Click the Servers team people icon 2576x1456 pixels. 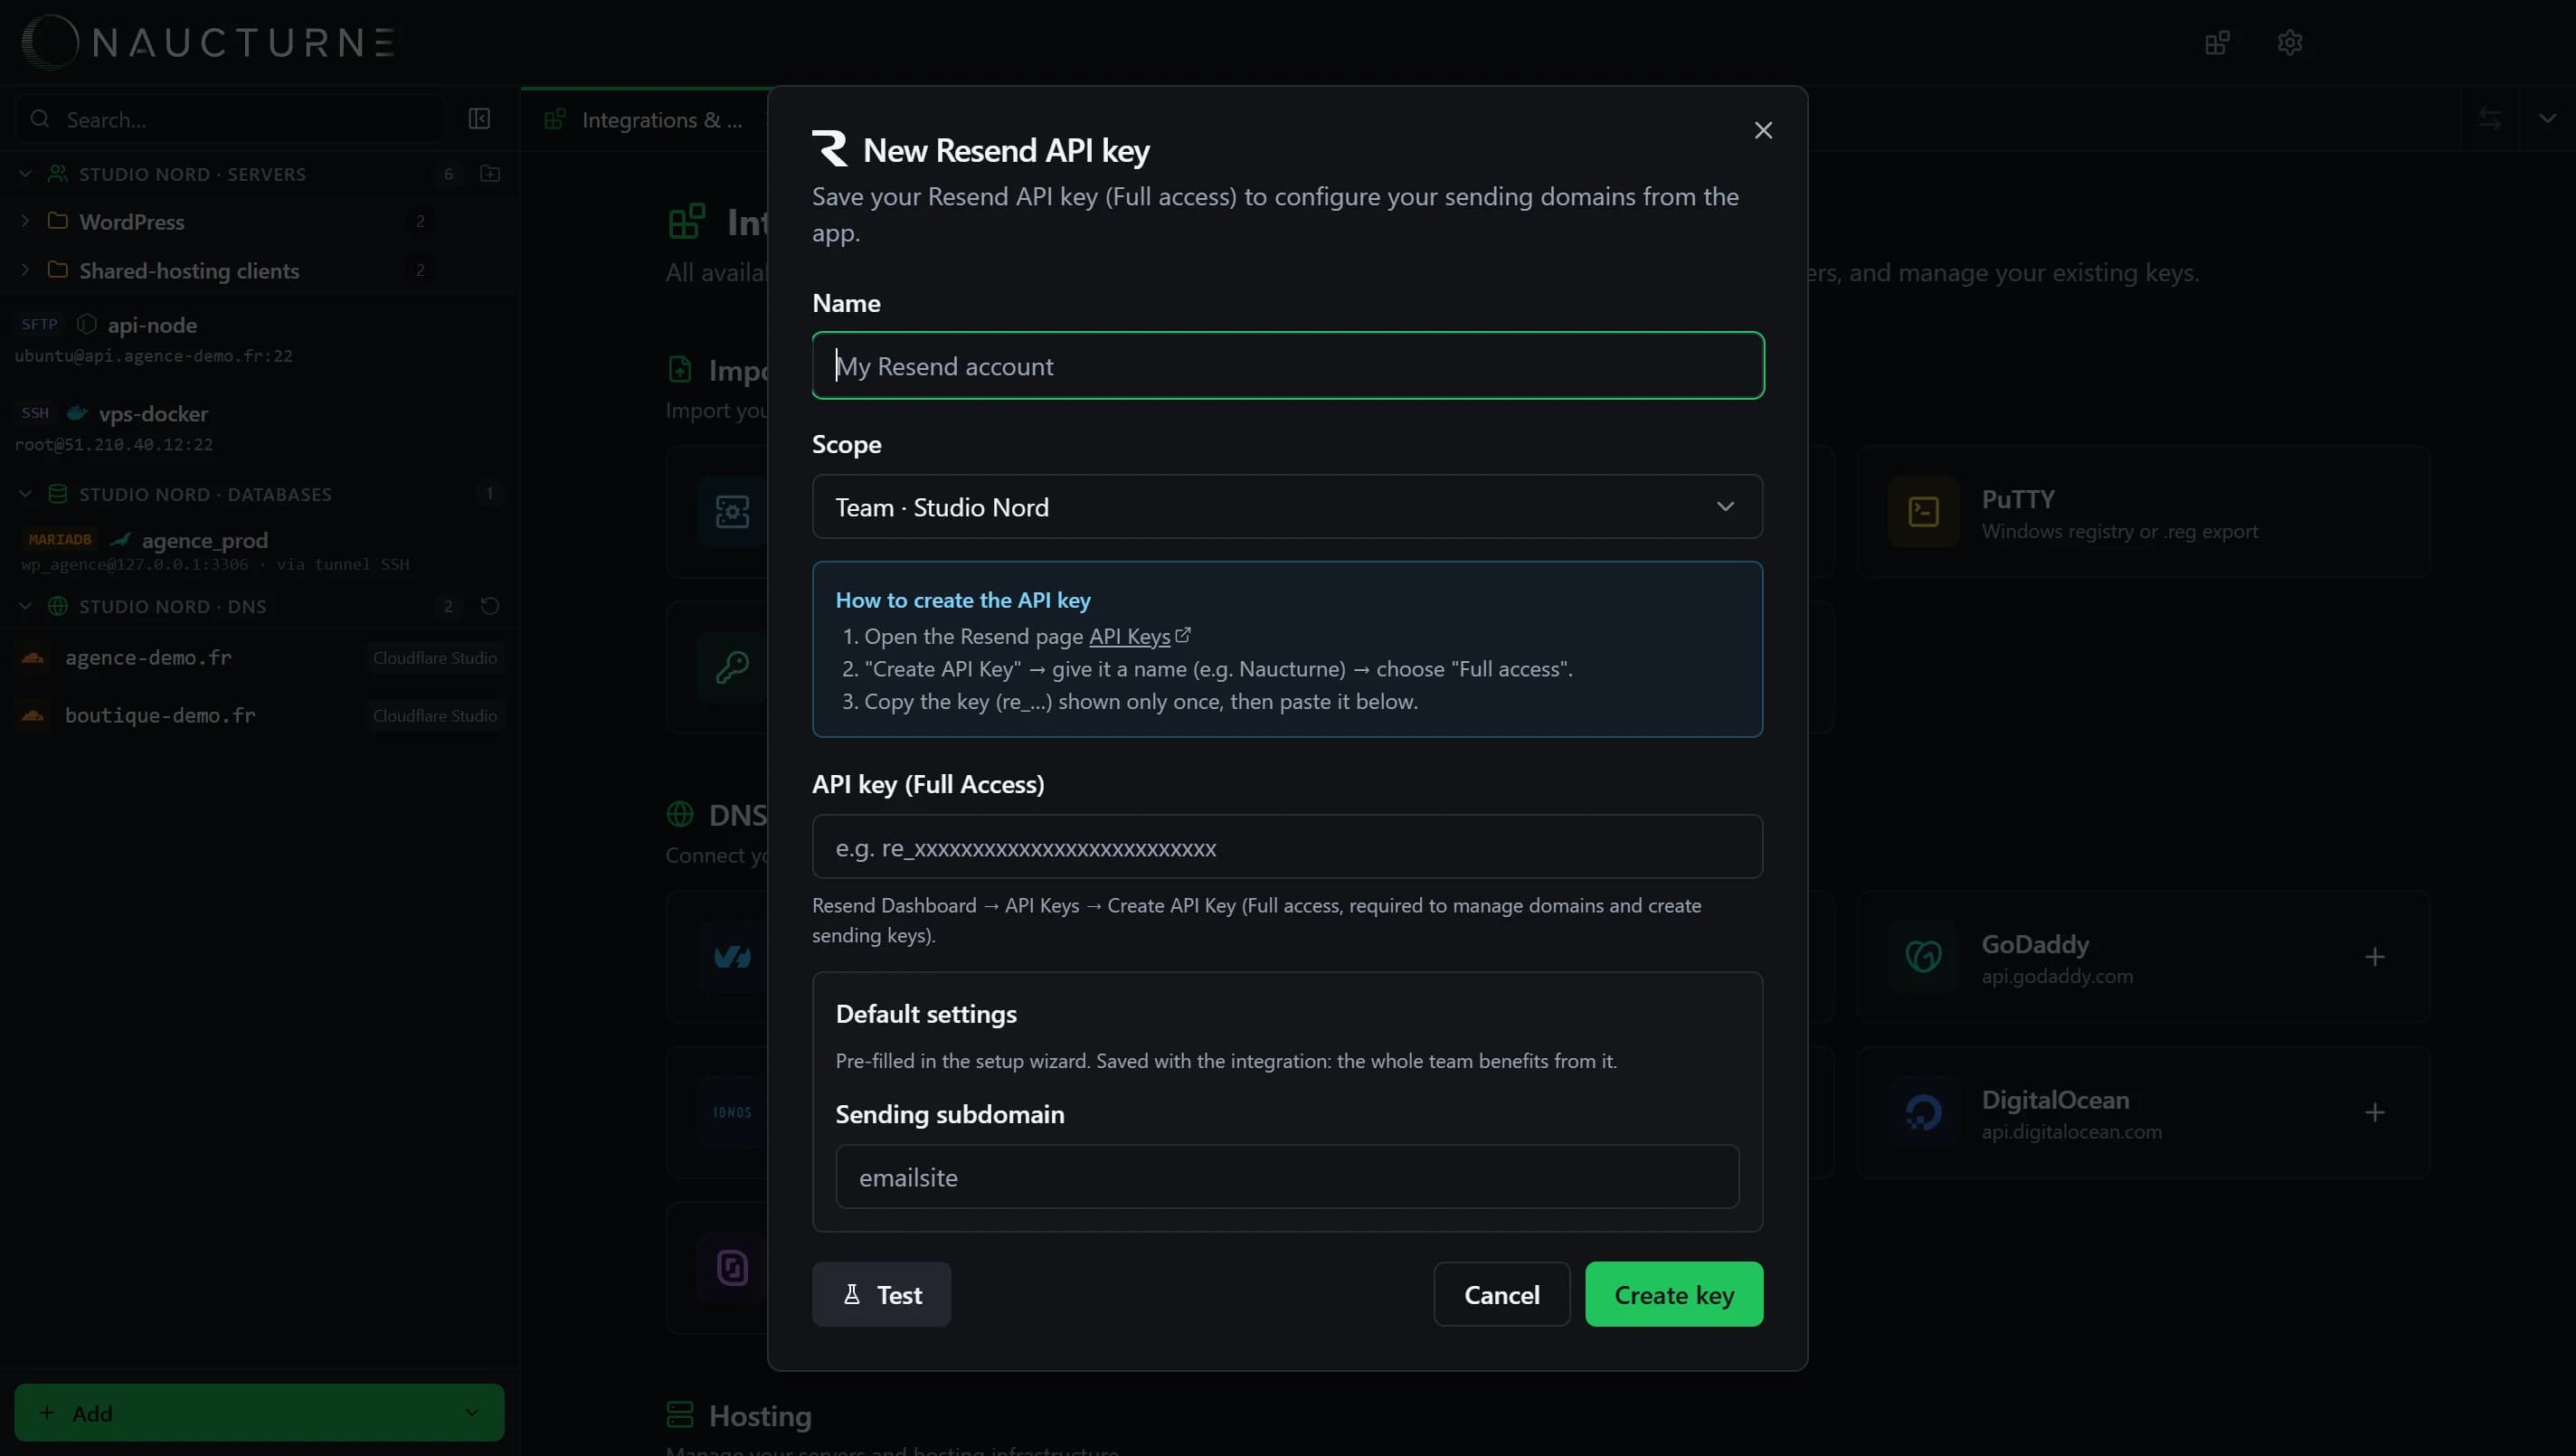click(x=58, y=174)
